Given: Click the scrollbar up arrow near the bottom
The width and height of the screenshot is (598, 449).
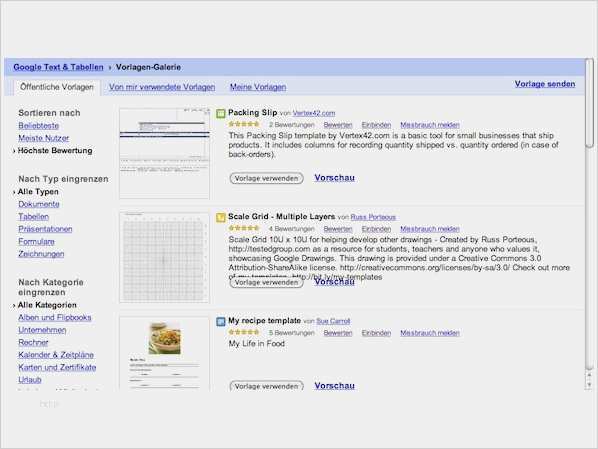Looking at the screenshot, I should point(589,375).
